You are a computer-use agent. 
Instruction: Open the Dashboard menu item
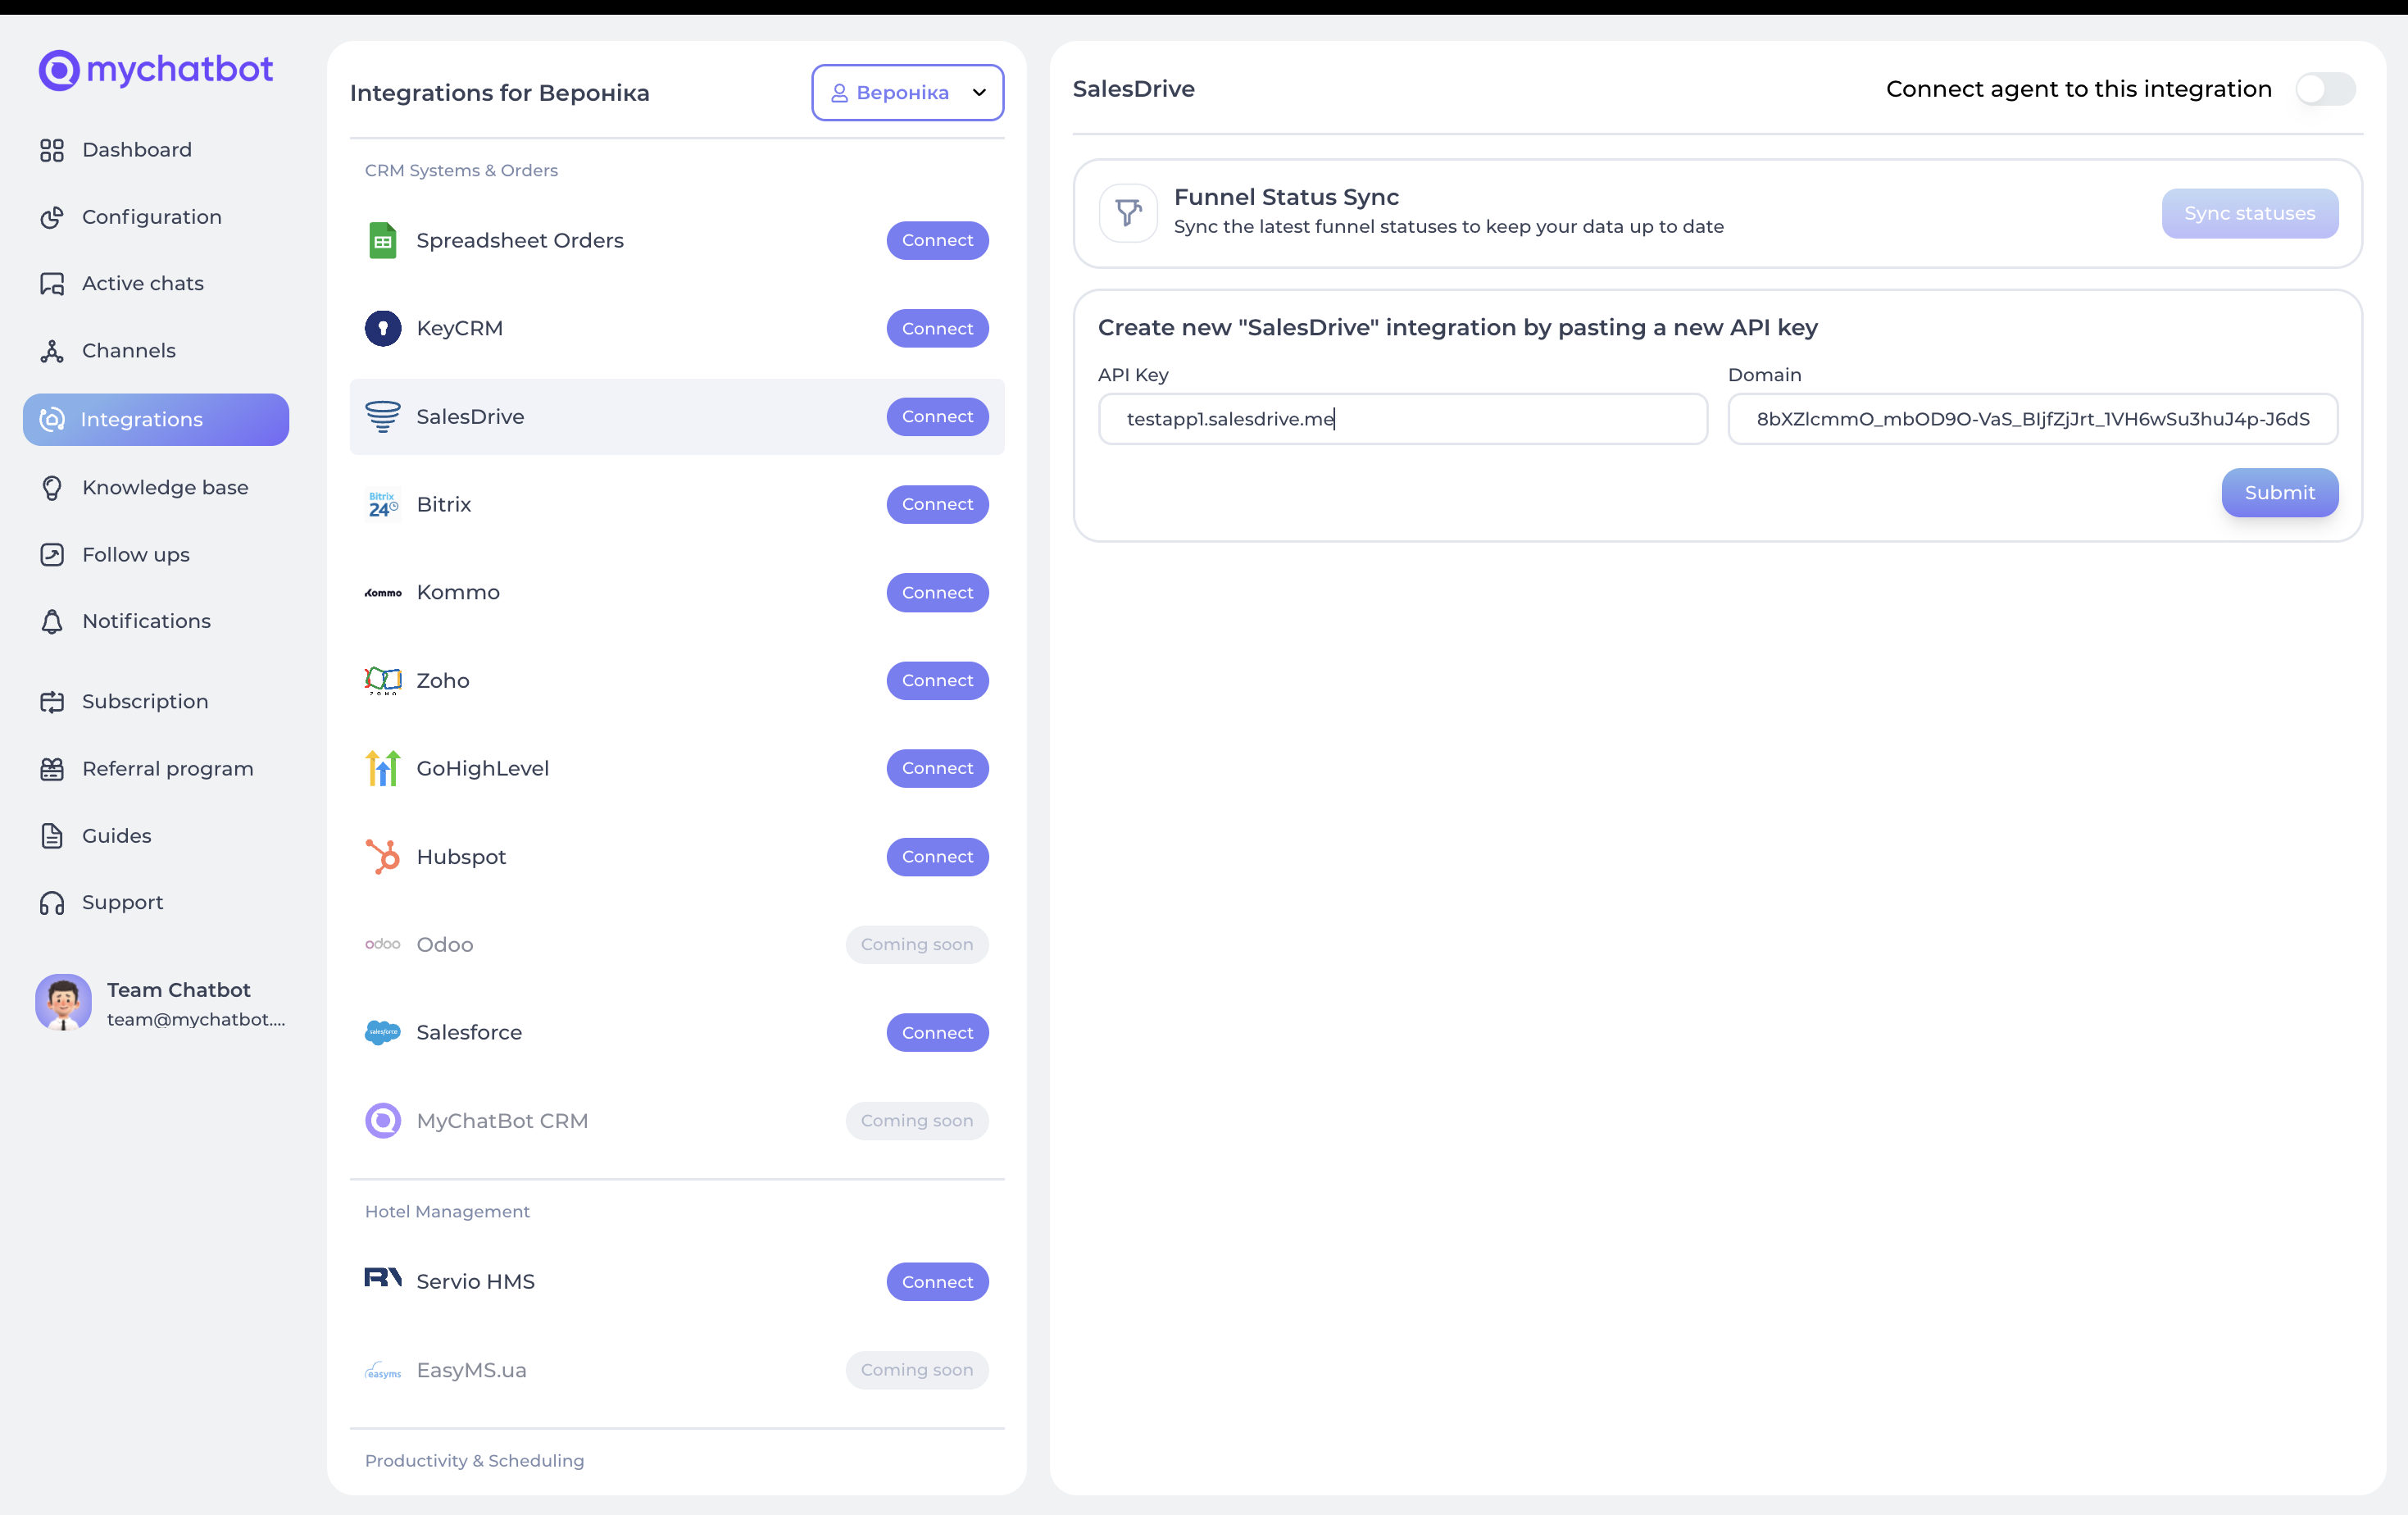(x=136, y=150)
